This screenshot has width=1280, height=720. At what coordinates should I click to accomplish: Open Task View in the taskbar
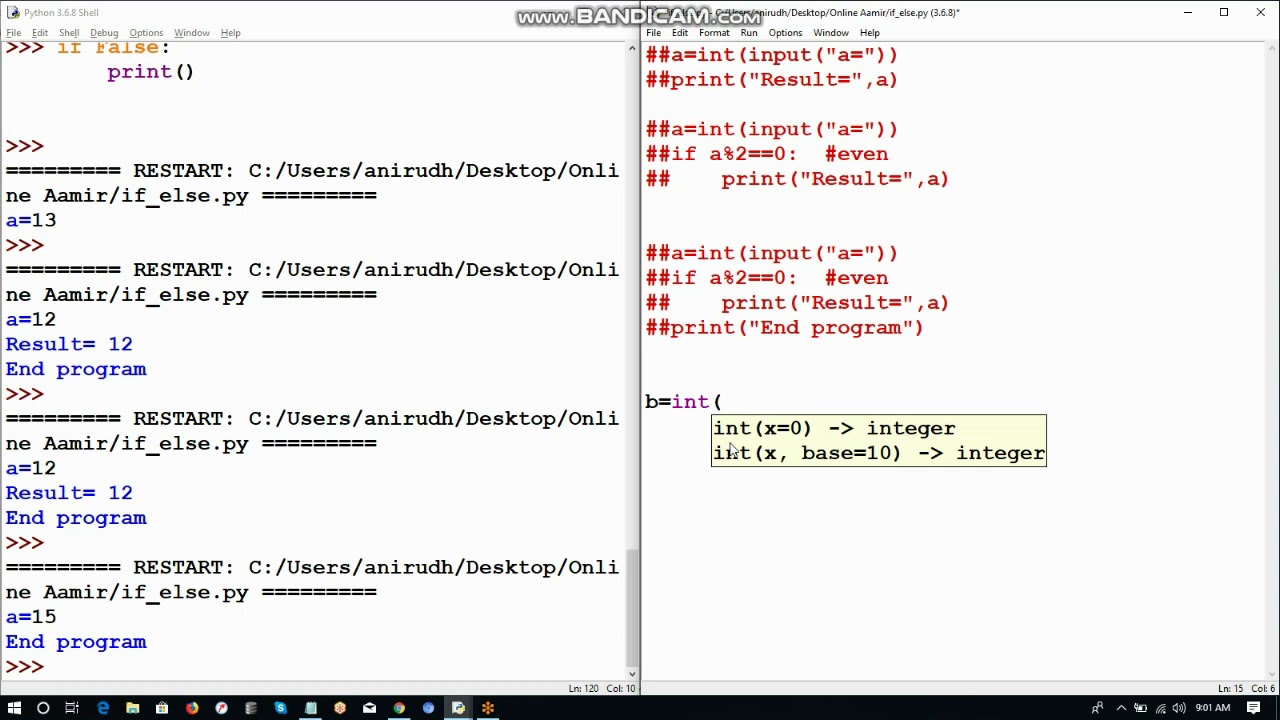pyautogui.click(x=72, y=708)
